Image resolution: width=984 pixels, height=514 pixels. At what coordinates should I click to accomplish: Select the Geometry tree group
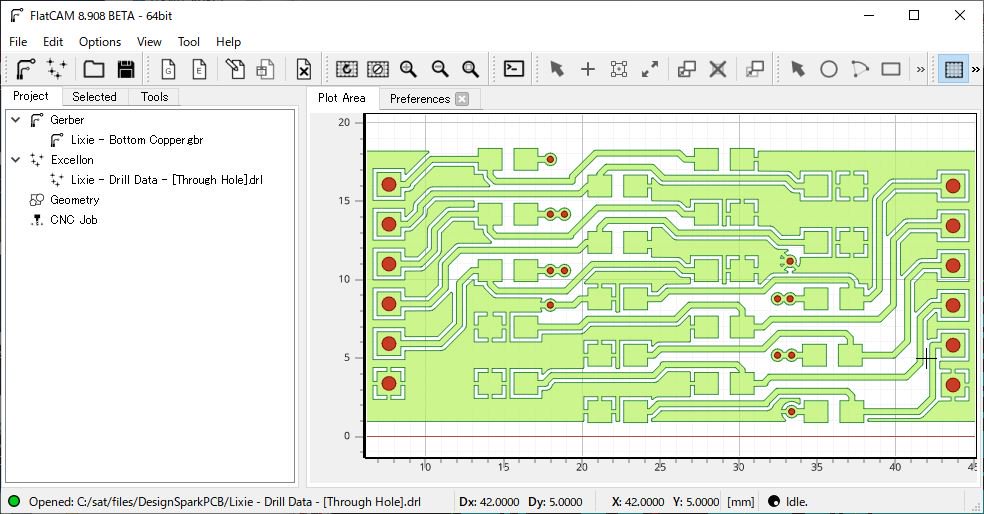point(75,200)
